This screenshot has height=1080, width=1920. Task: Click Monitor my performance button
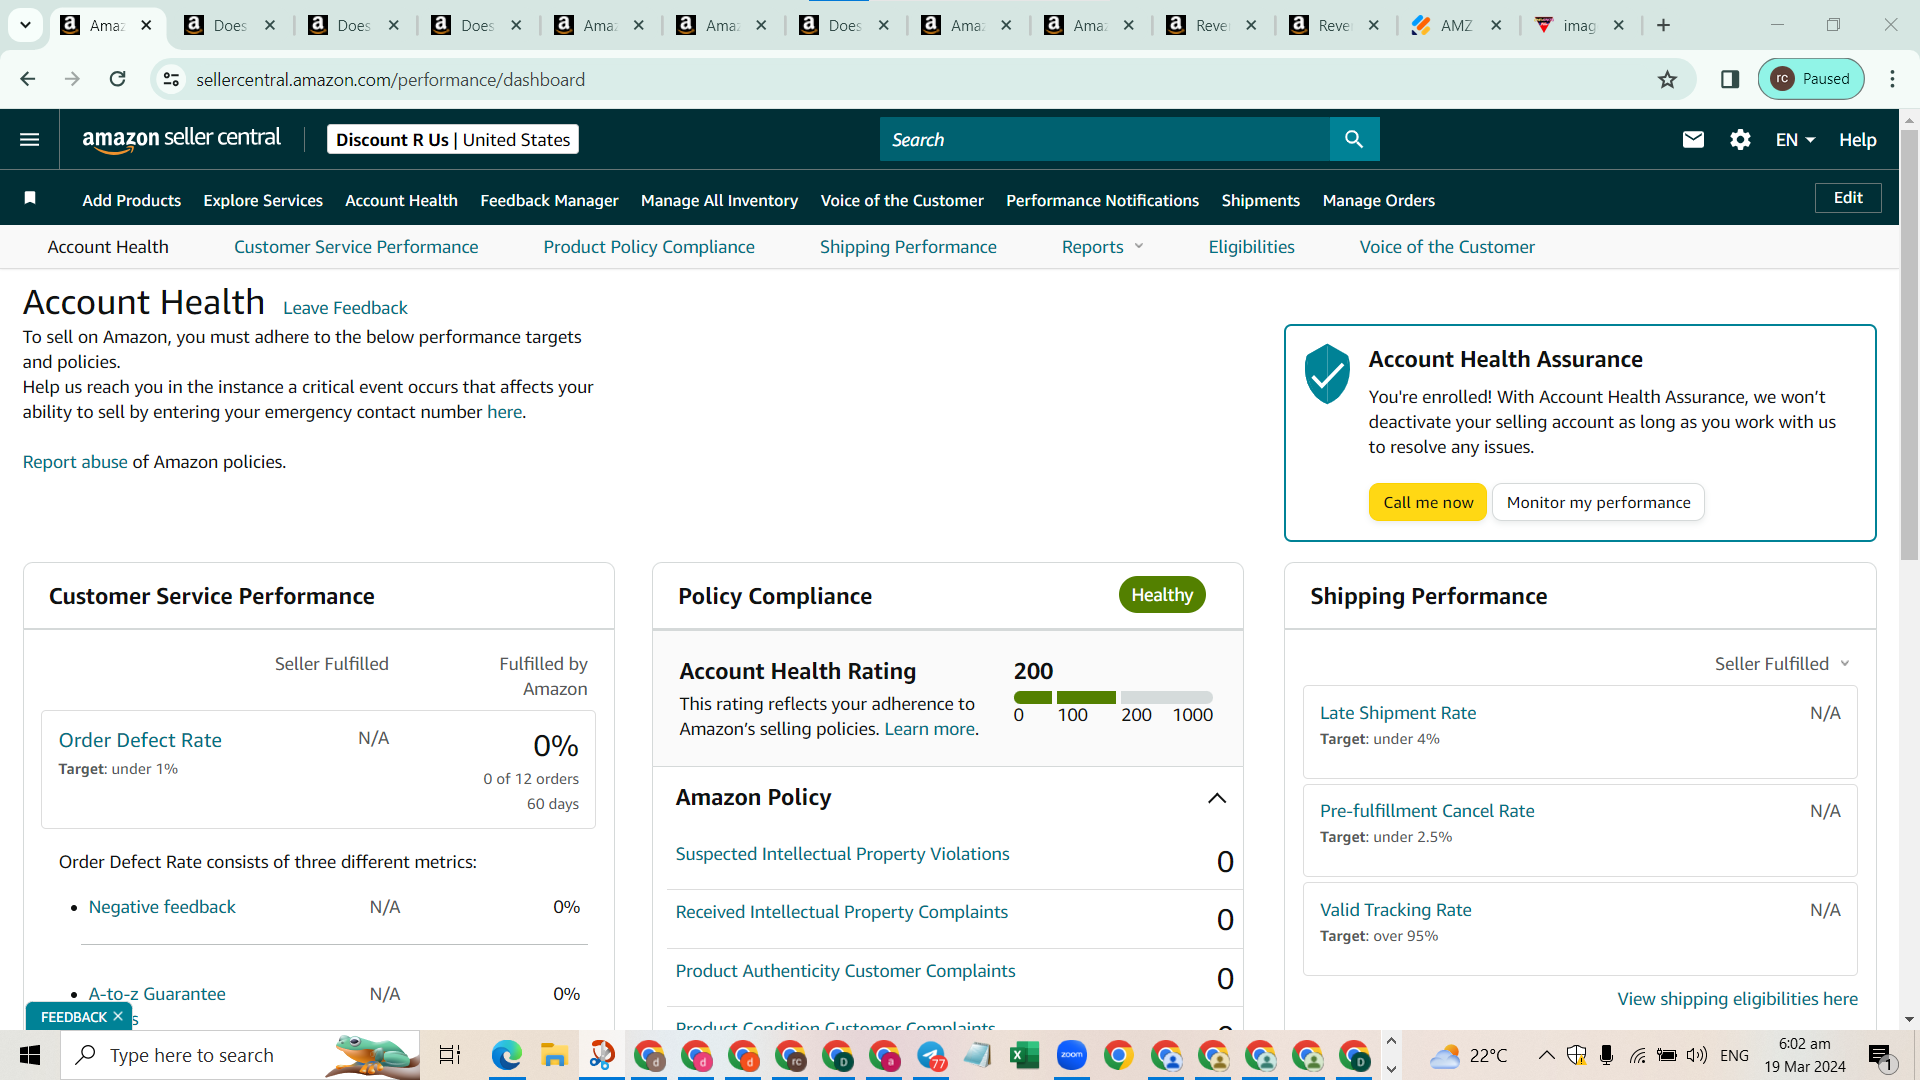(1598, 502)
